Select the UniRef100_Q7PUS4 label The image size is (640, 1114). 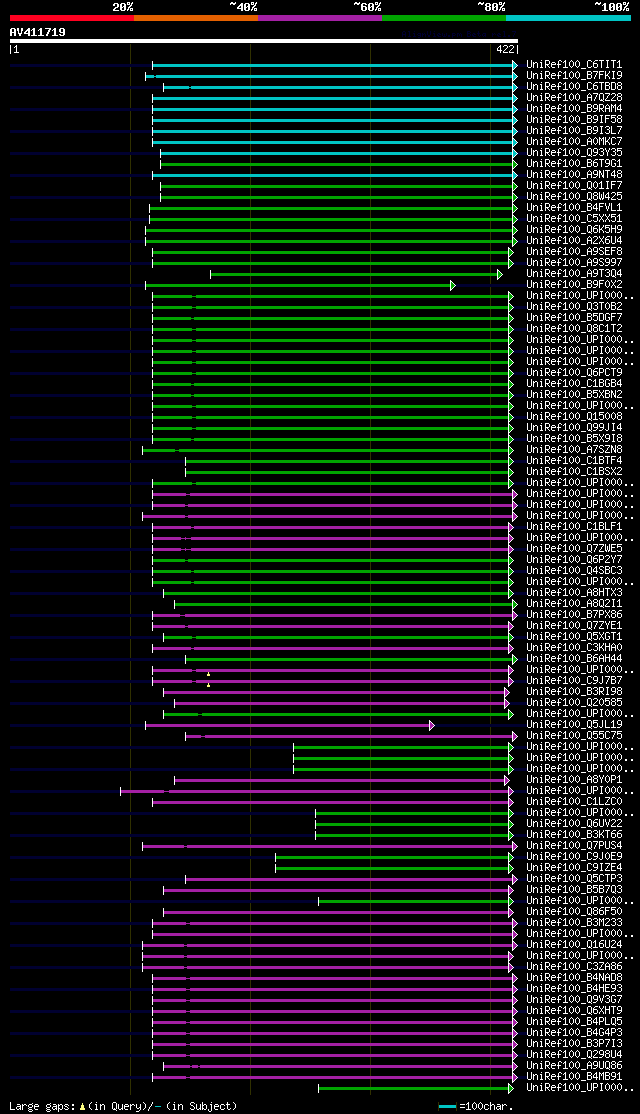[575, 846]
